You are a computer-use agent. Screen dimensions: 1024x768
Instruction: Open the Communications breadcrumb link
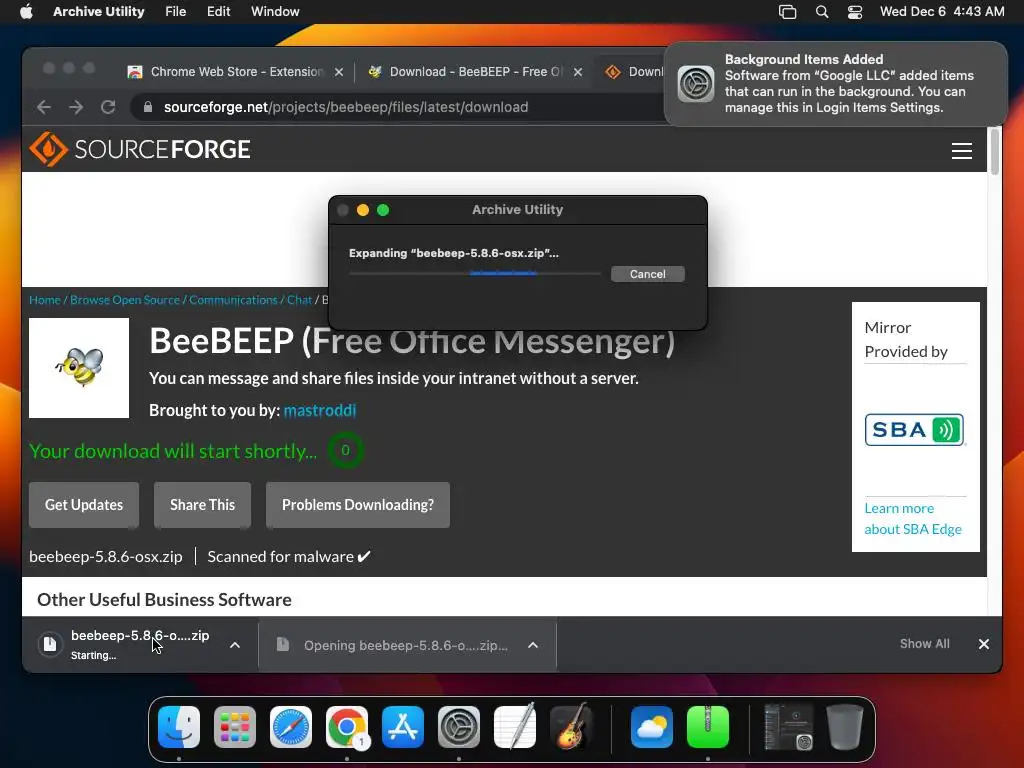(233, 300)
